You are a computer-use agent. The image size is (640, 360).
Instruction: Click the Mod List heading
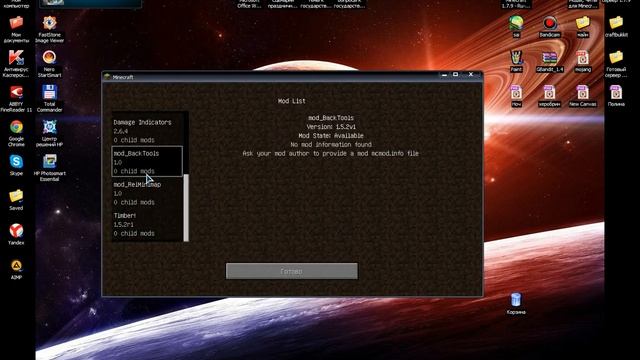tap(291, 101)
